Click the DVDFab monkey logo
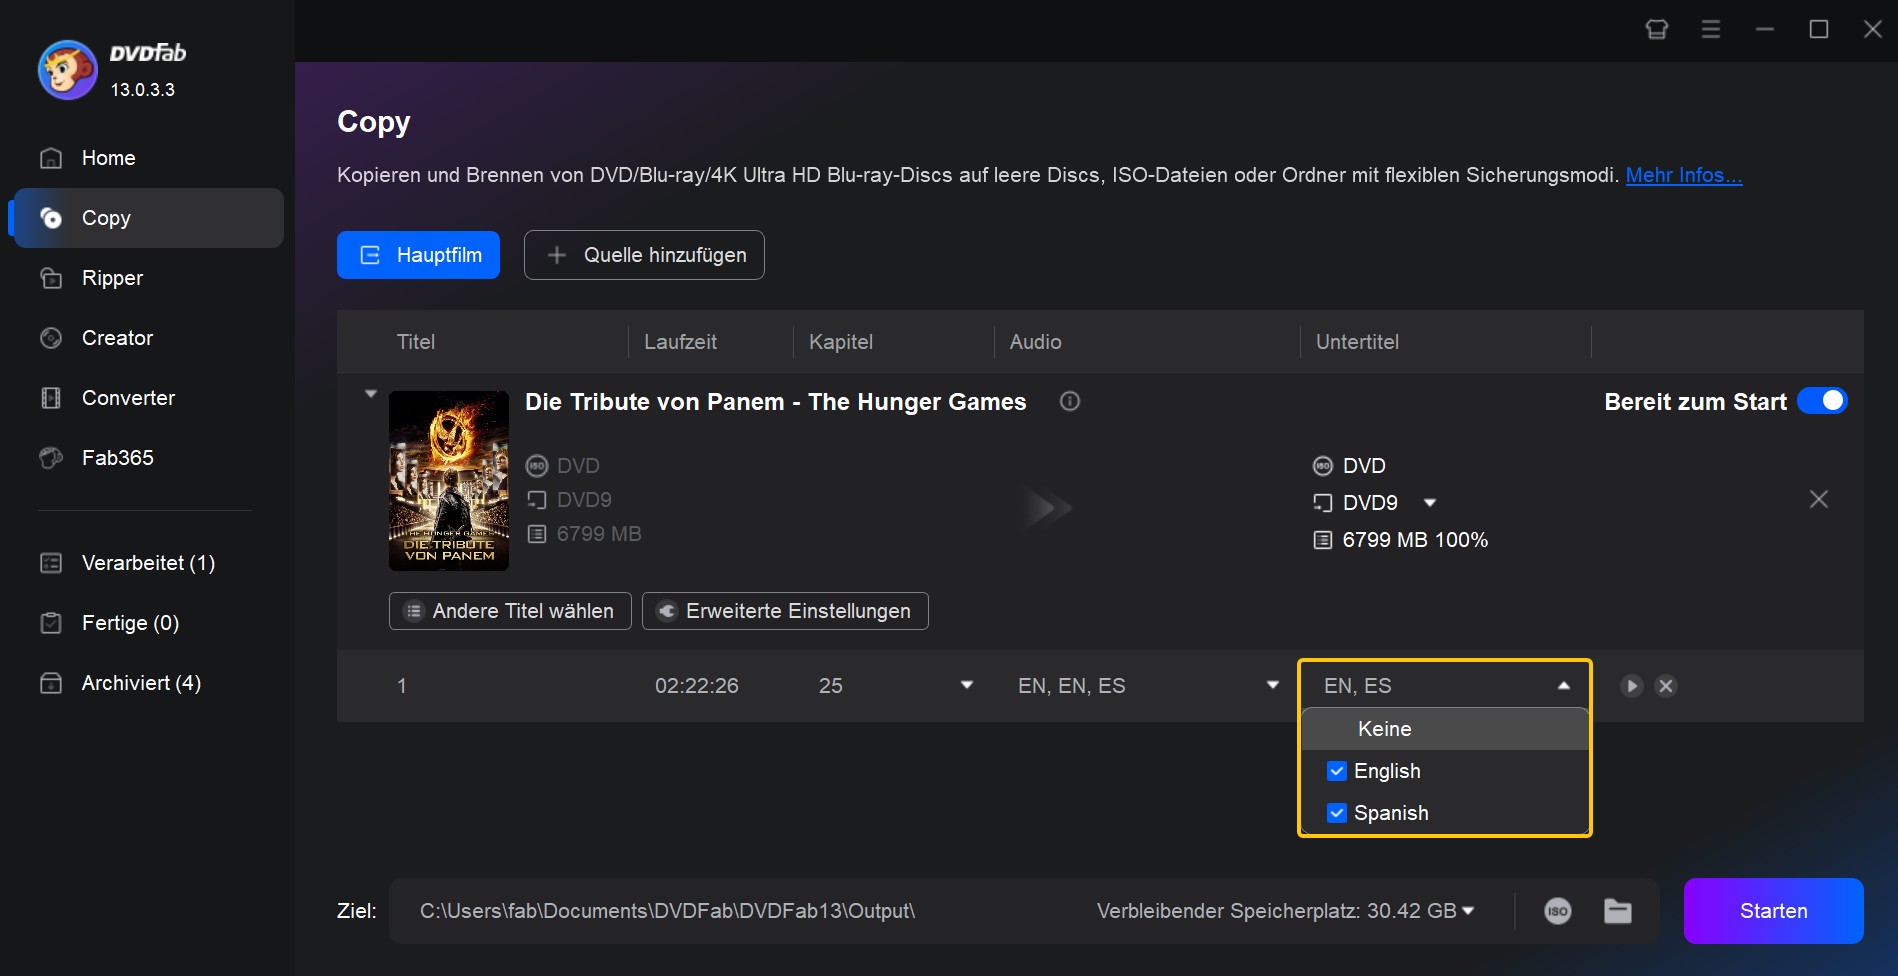Screen dimensions: 1898x976 [67, 70]
